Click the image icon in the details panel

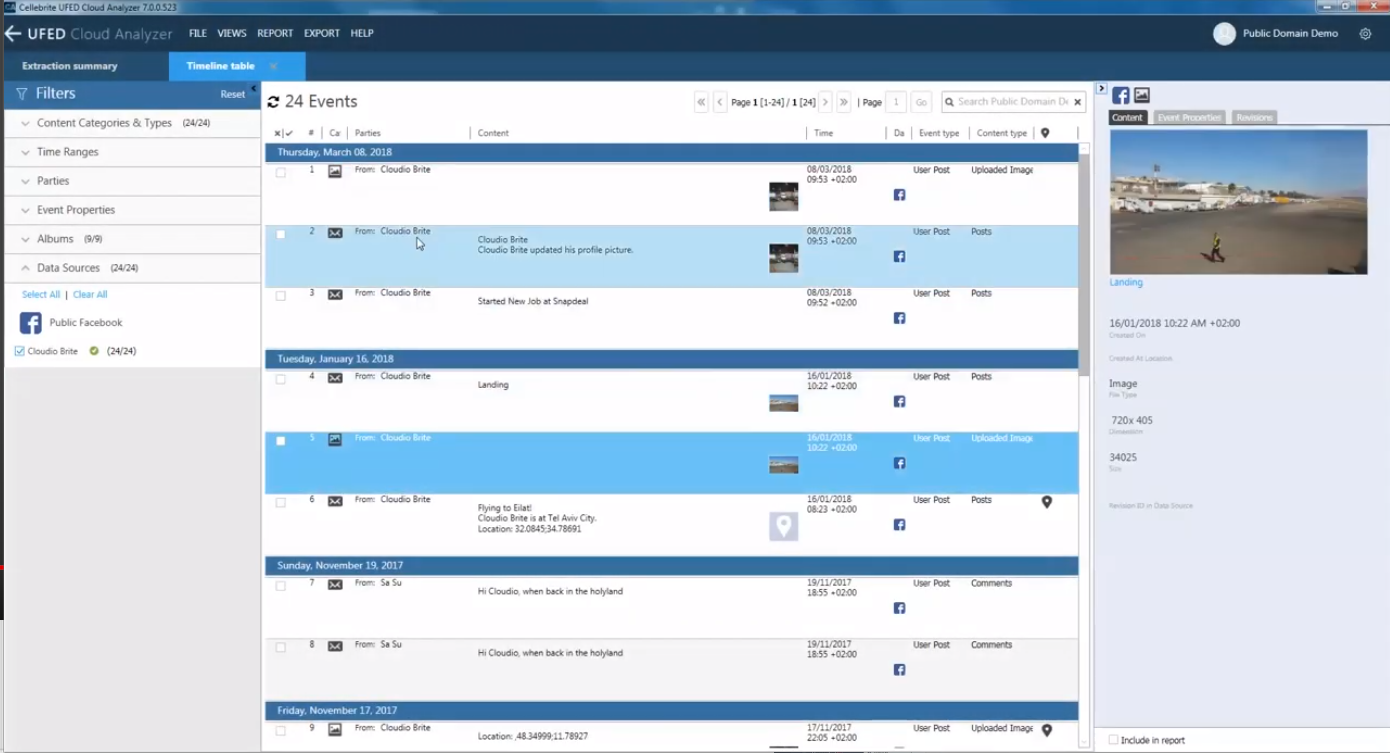(x=1142, y=96)
